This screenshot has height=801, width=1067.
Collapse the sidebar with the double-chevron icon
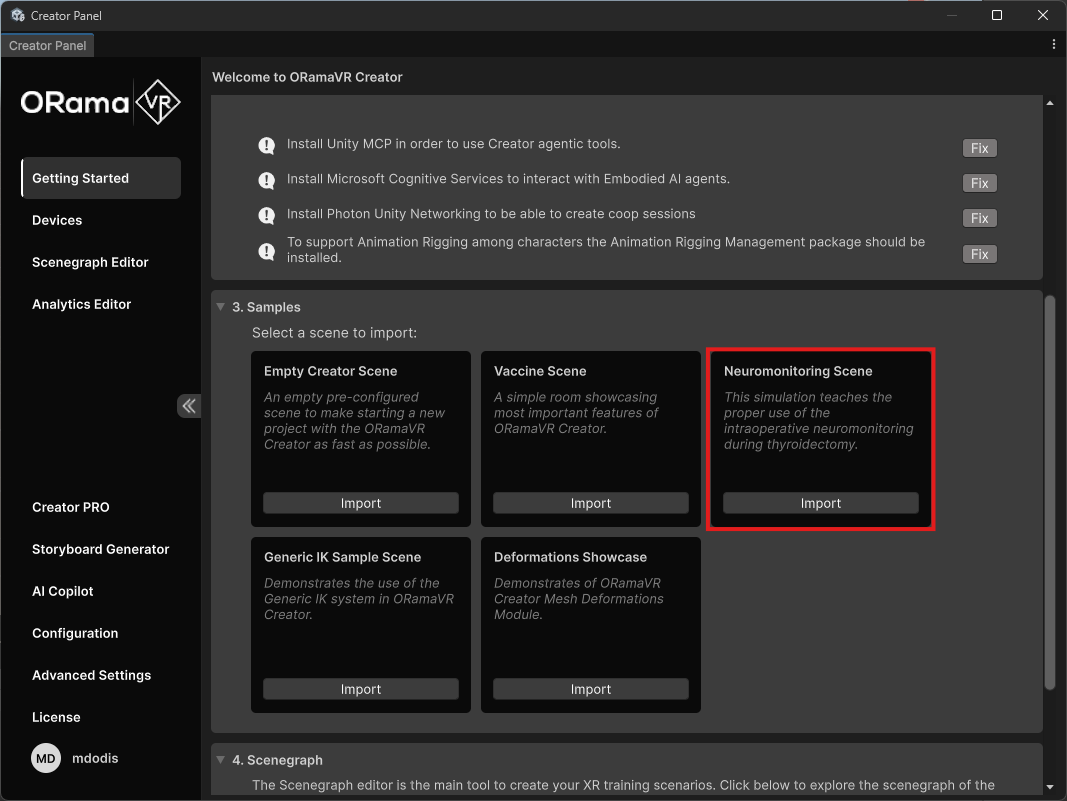[x=188, y=406]
